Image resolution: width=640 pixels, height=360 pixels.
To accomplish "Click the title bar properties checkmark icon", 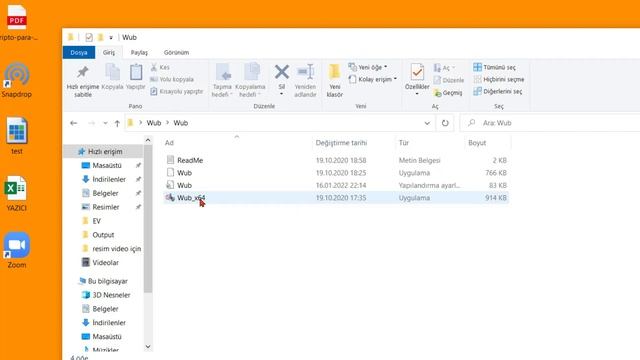I will click(x=89, y=38).
